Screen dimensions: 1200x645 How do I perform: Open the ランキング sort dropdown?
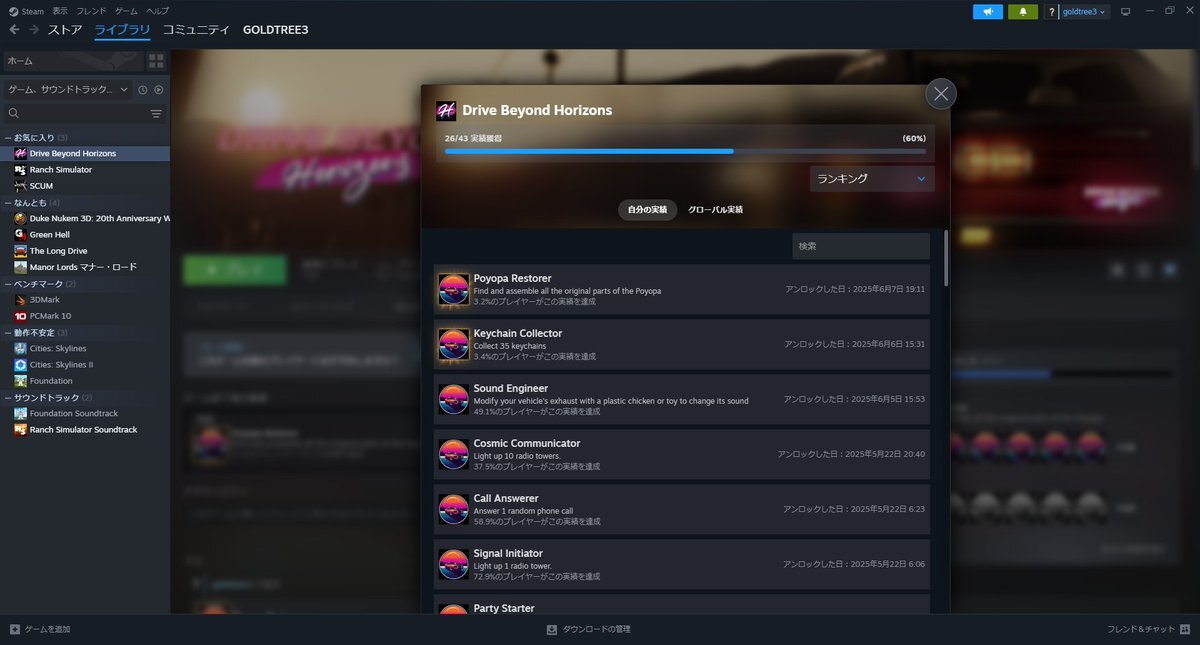click(872, 179)
